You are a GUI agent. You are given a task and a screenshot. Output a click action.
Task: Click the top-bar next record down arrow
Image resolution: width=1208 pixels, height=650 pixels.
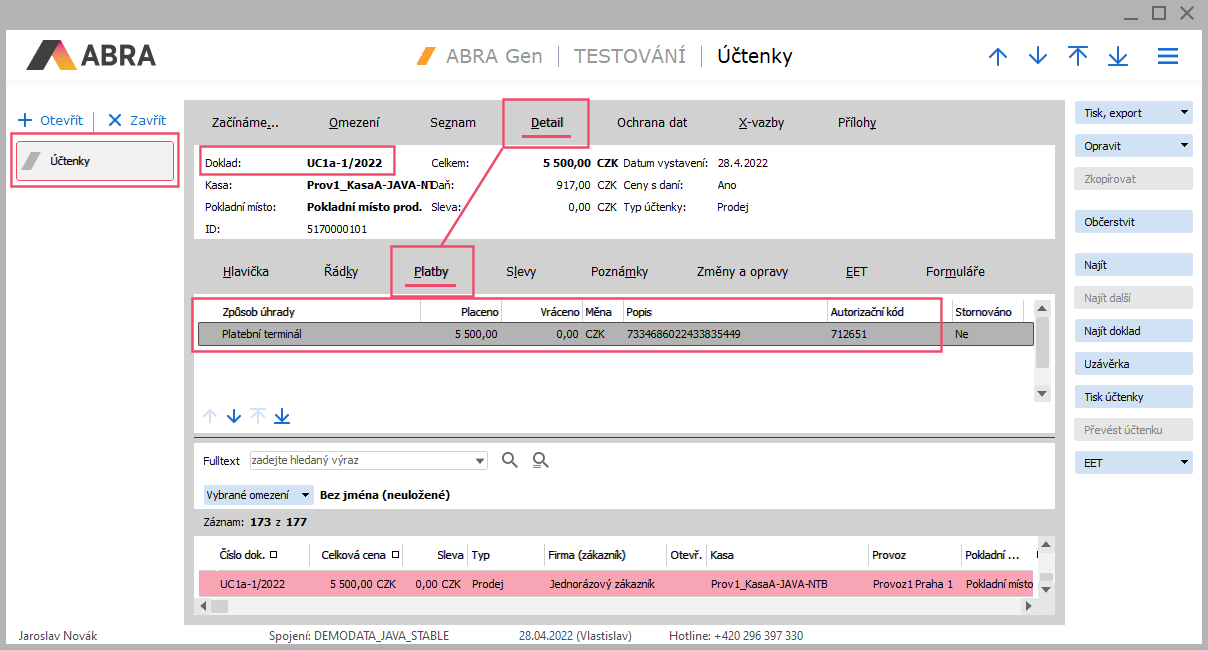(x=1038, y=57)
